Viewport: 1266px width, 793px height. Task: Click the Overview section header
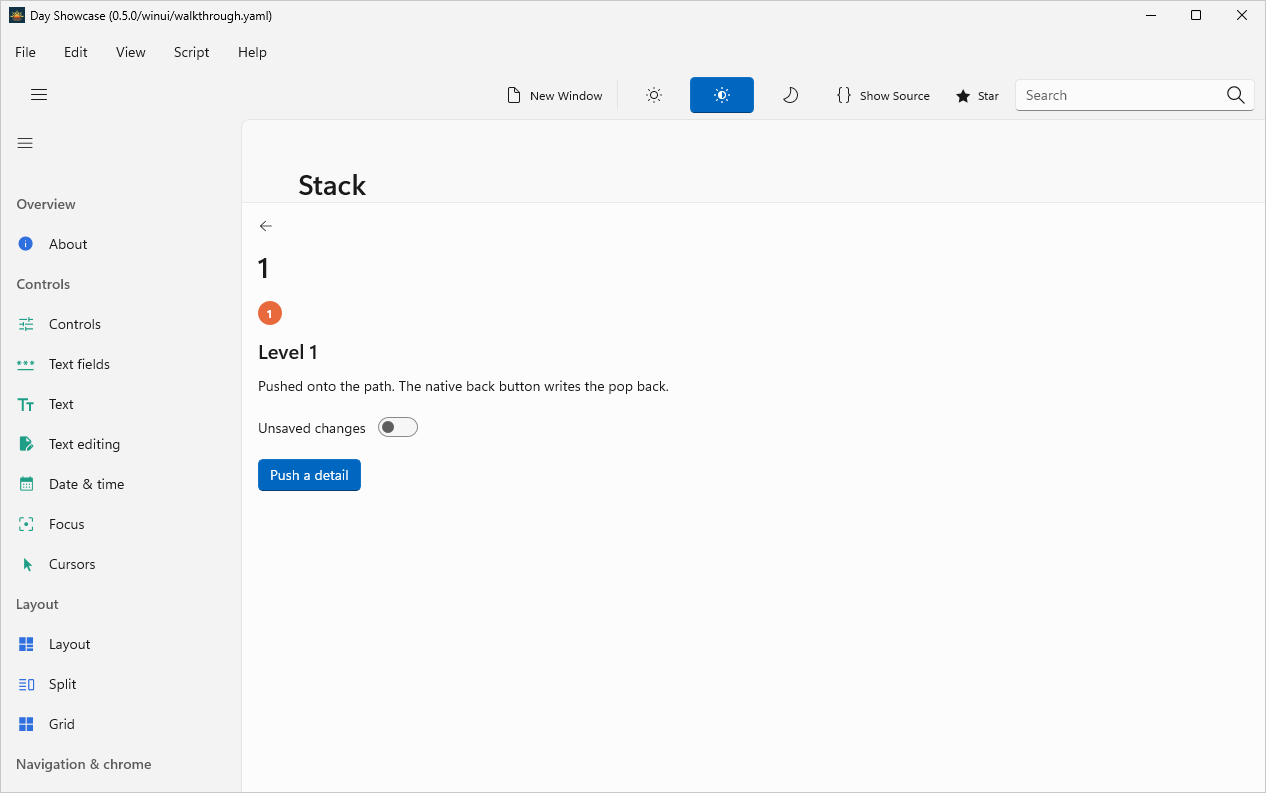pyautogui.click(x=46, y=204)
